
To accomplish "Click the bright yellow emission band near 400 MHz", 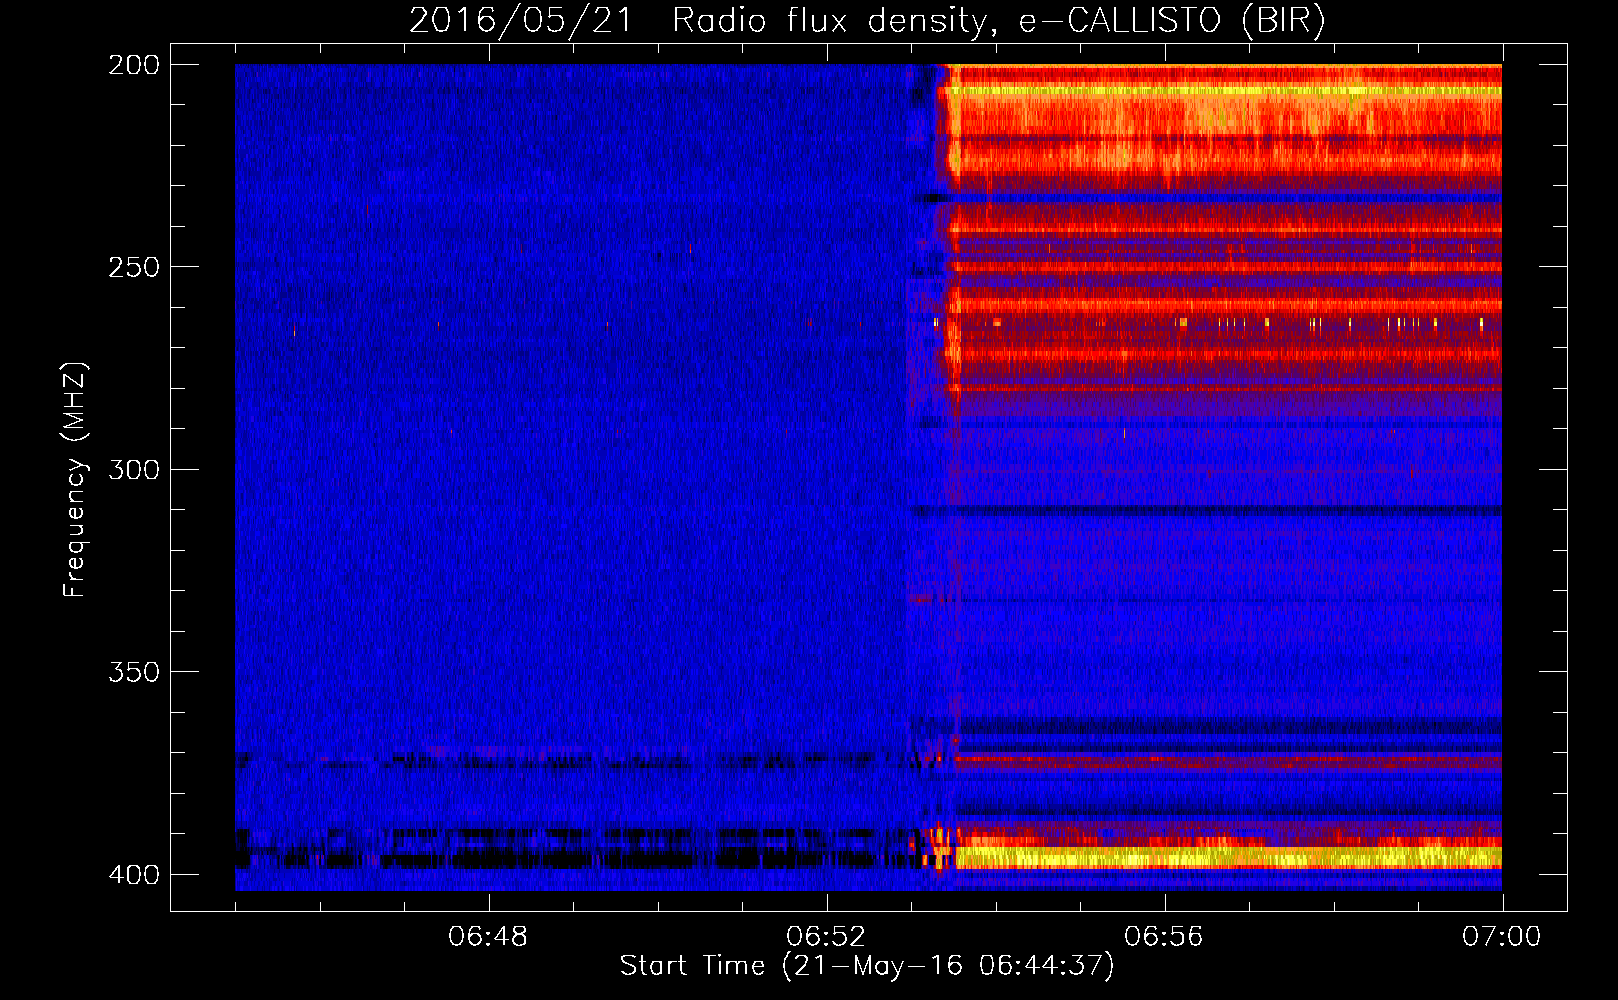I will (x=1228, y=857).
